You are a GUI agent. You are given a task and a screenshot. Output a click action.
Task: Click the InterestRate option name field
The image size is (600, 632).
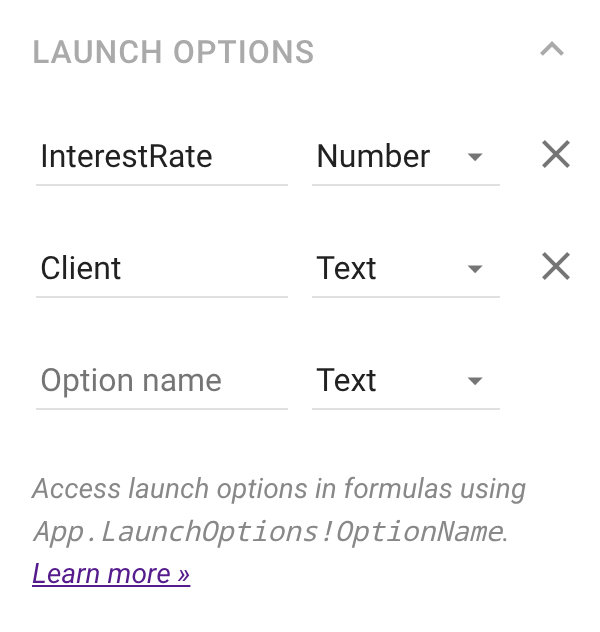click(x=161, y=157)
